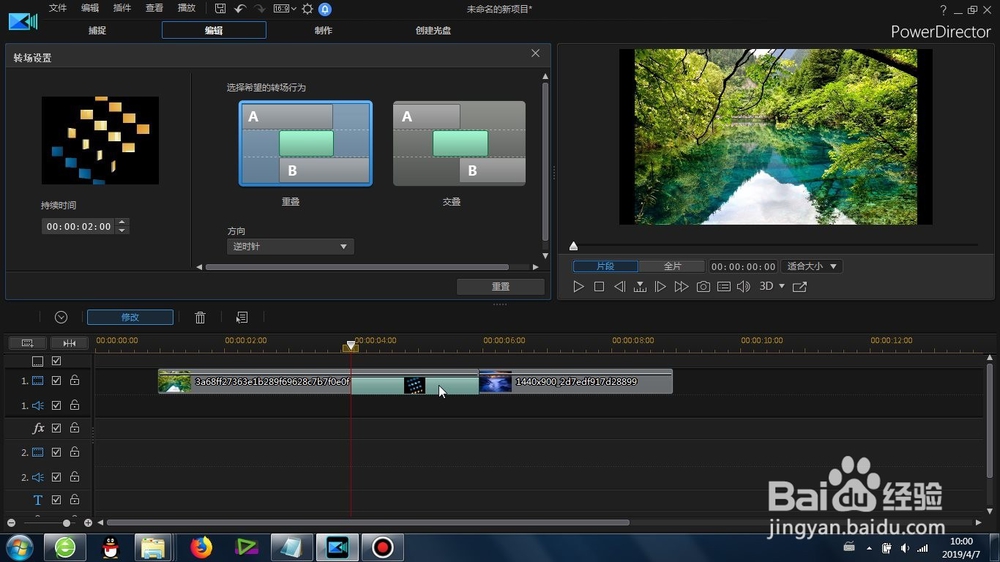
Task: Play the preview
Action: click(x=578, y=286)
